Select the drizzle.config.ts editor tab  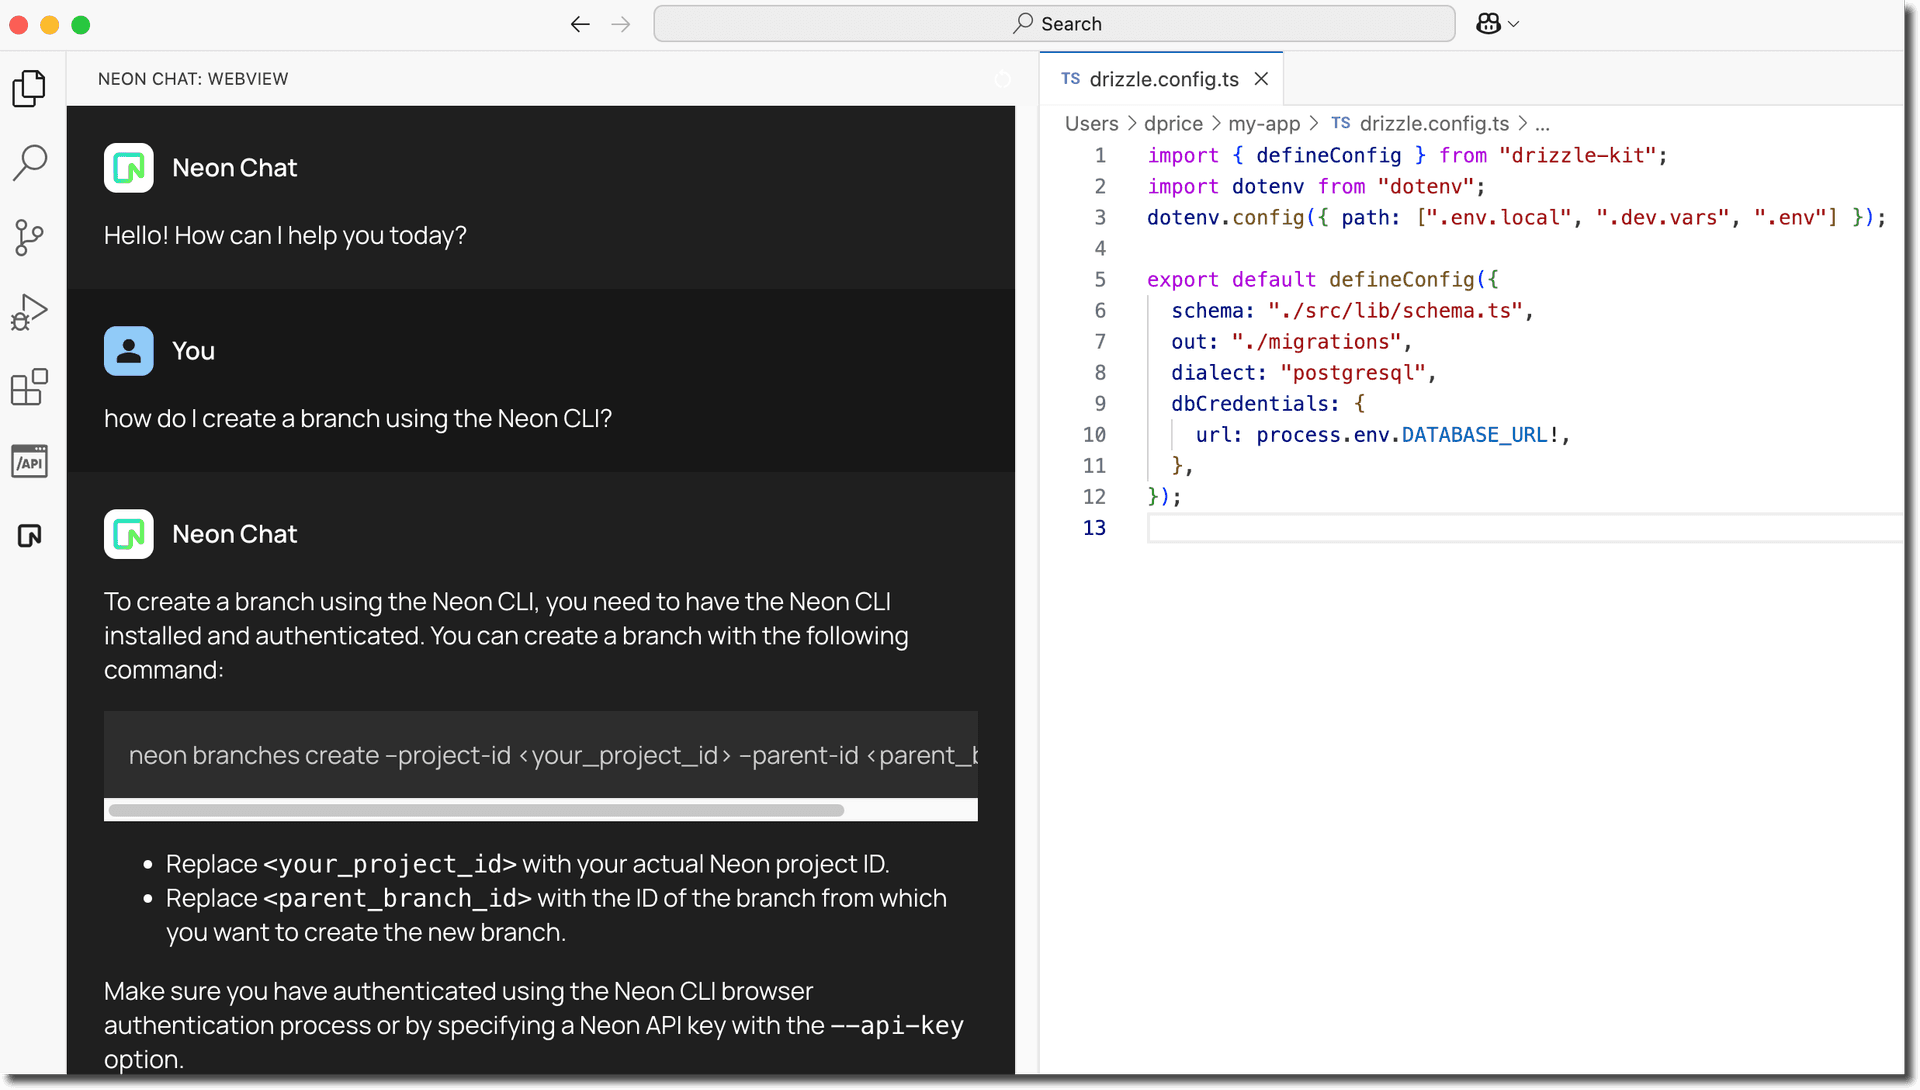(1160, 79)
